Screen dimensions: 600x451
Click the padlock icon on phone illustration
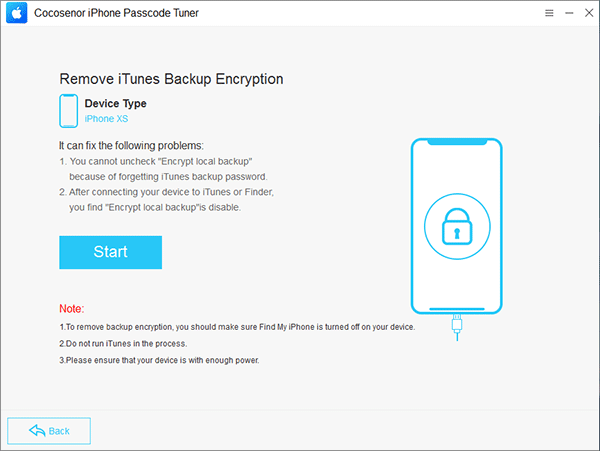click(x=457, y=226)
